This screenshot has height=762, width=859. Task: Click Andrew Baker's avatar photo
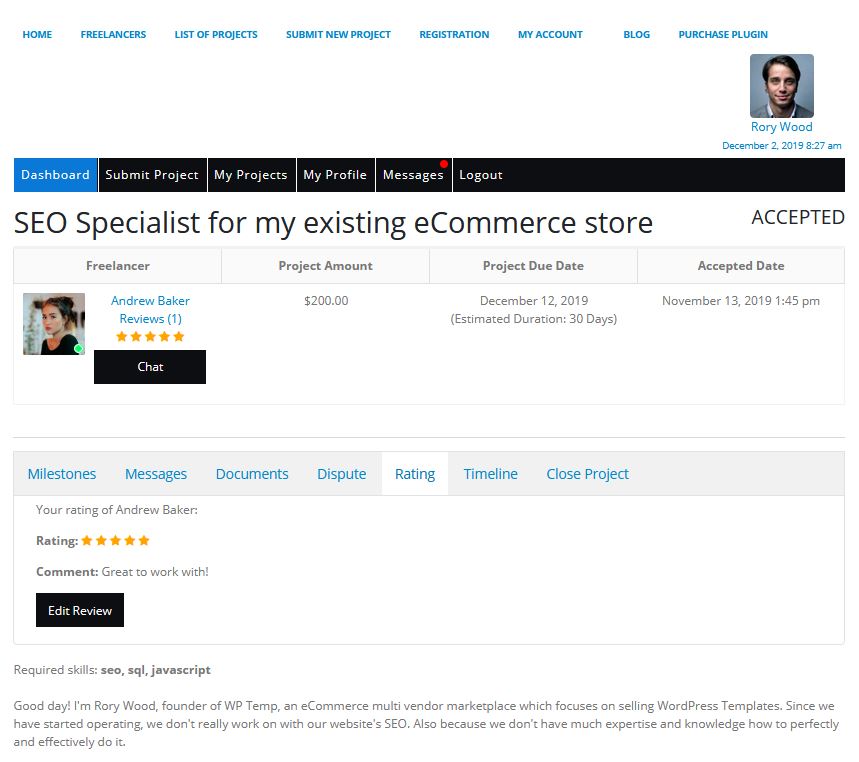(54, 324)
